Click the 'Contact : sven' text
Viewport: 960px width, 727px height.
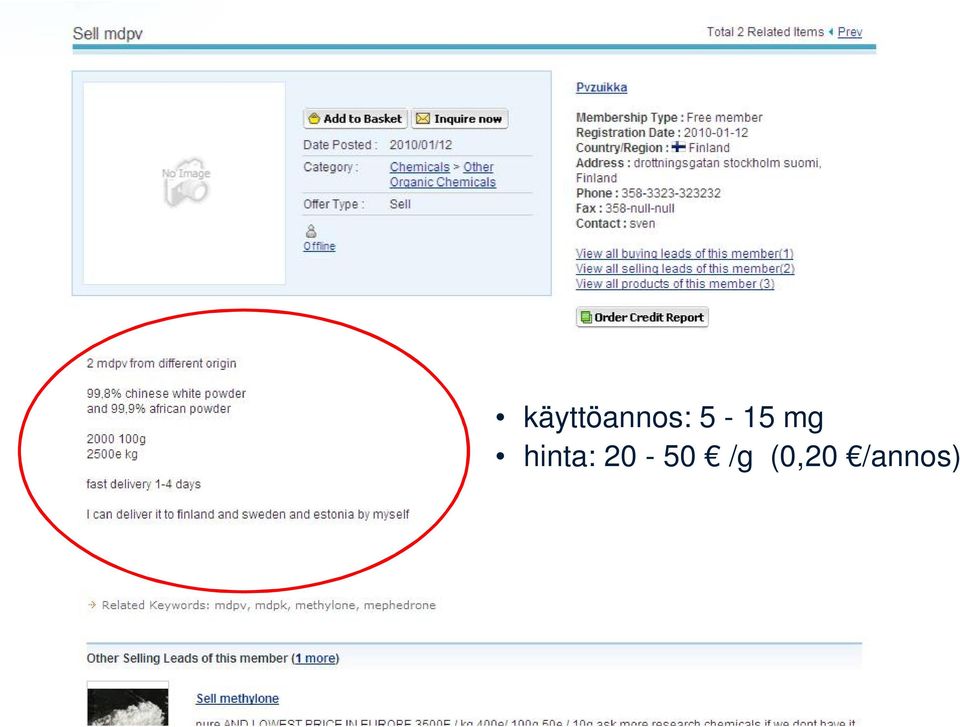coord(615,224)
